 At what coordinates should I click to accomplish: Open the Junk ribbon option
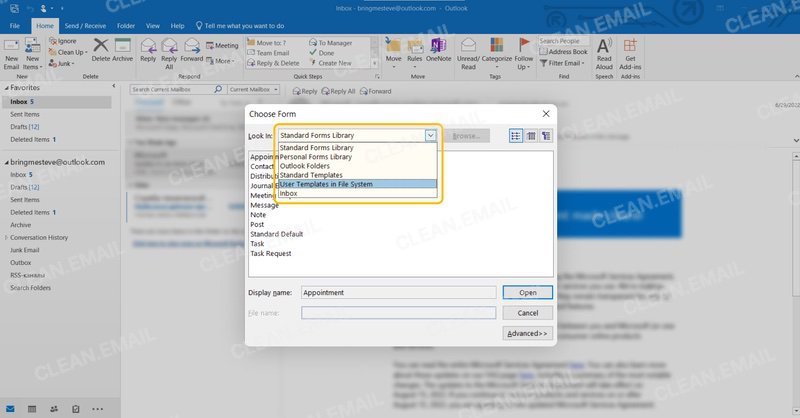pyautogui.click(x=62, y=63)
